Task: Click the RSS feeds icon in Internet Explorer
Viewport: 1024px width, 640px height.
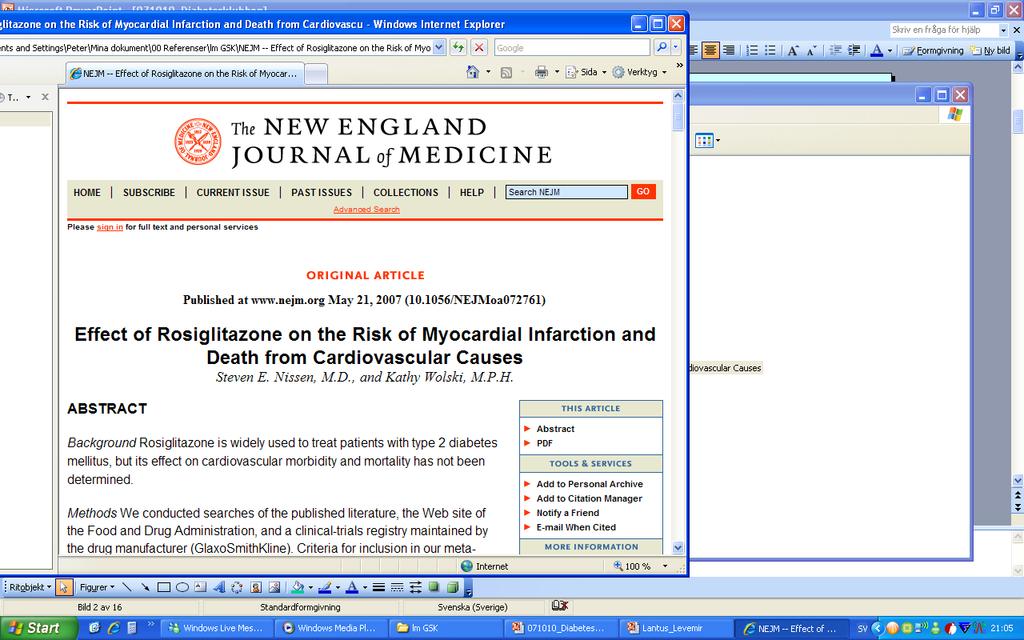Action: point(506,72)
